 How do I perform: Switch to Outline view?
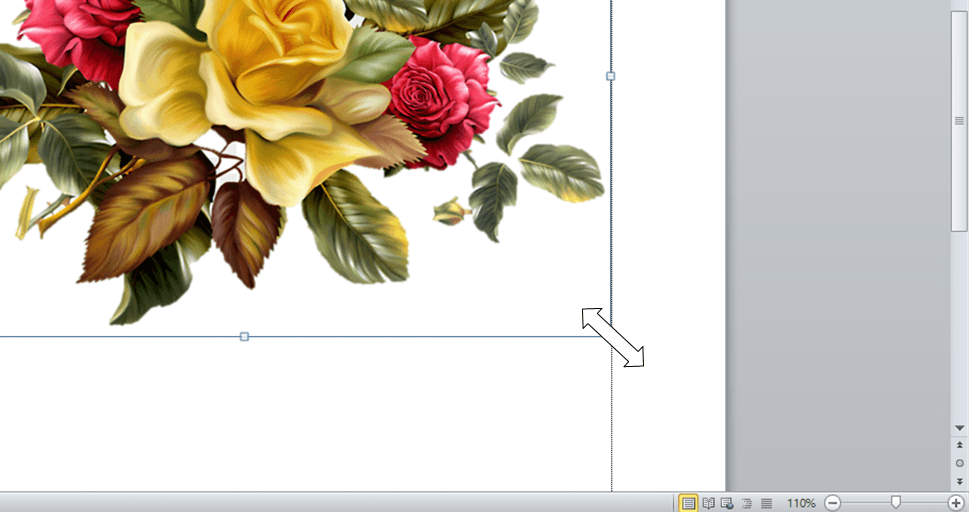click(x=746, y=503)
